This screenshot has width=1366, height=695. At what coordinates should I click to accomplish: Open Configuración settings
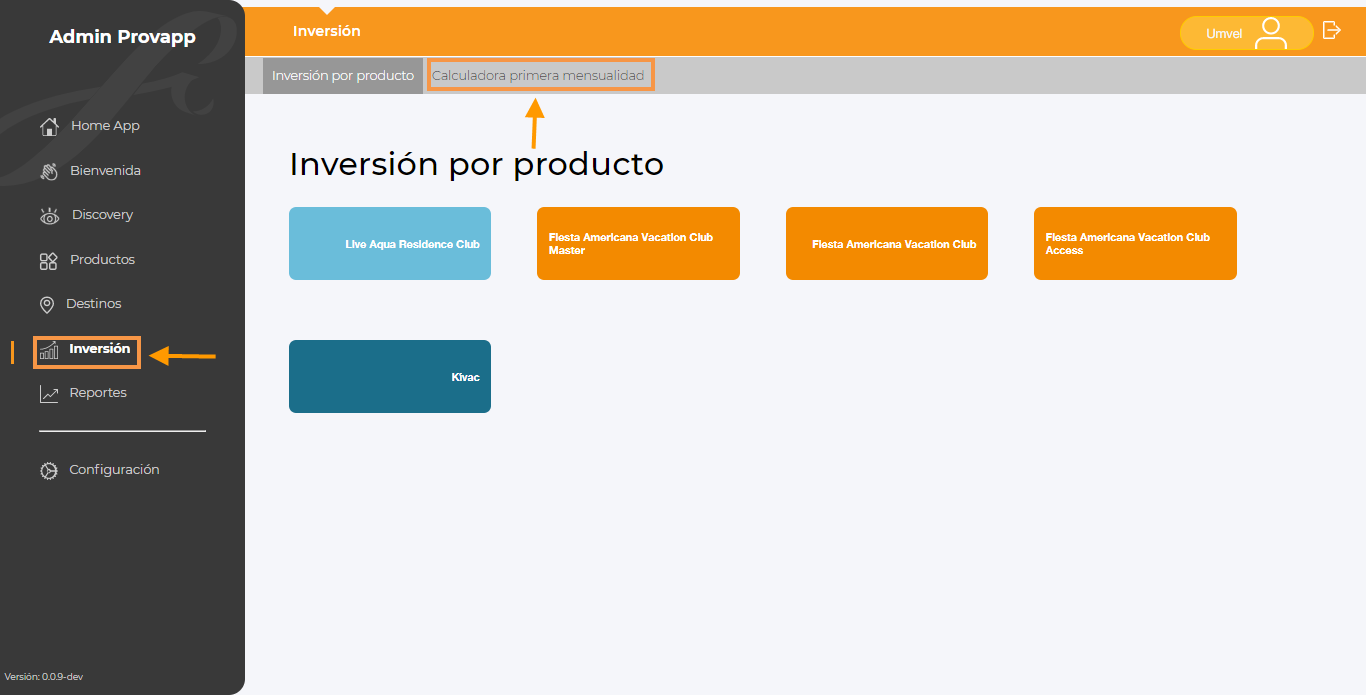click(114, 470)
